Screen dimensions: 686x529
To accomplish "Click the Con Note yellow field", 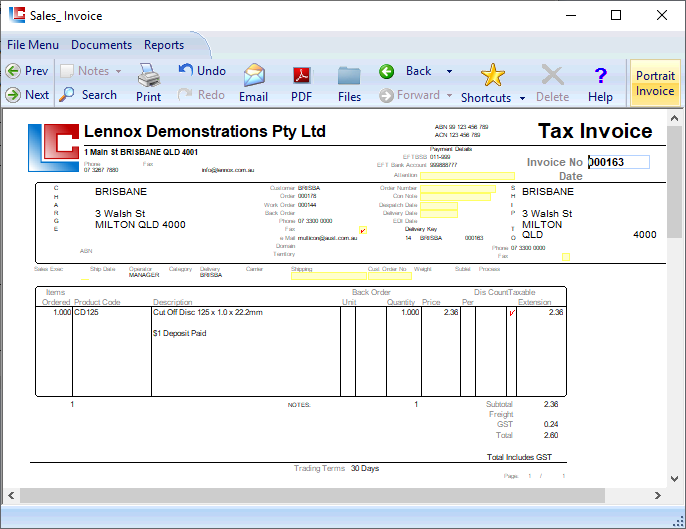I will (455, 197).
